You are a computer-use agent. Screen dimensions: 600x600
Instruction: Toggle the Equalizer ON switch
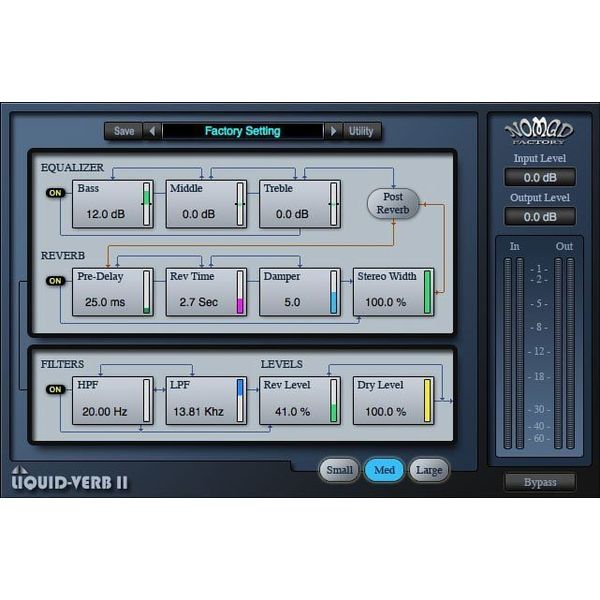(55, 193)
